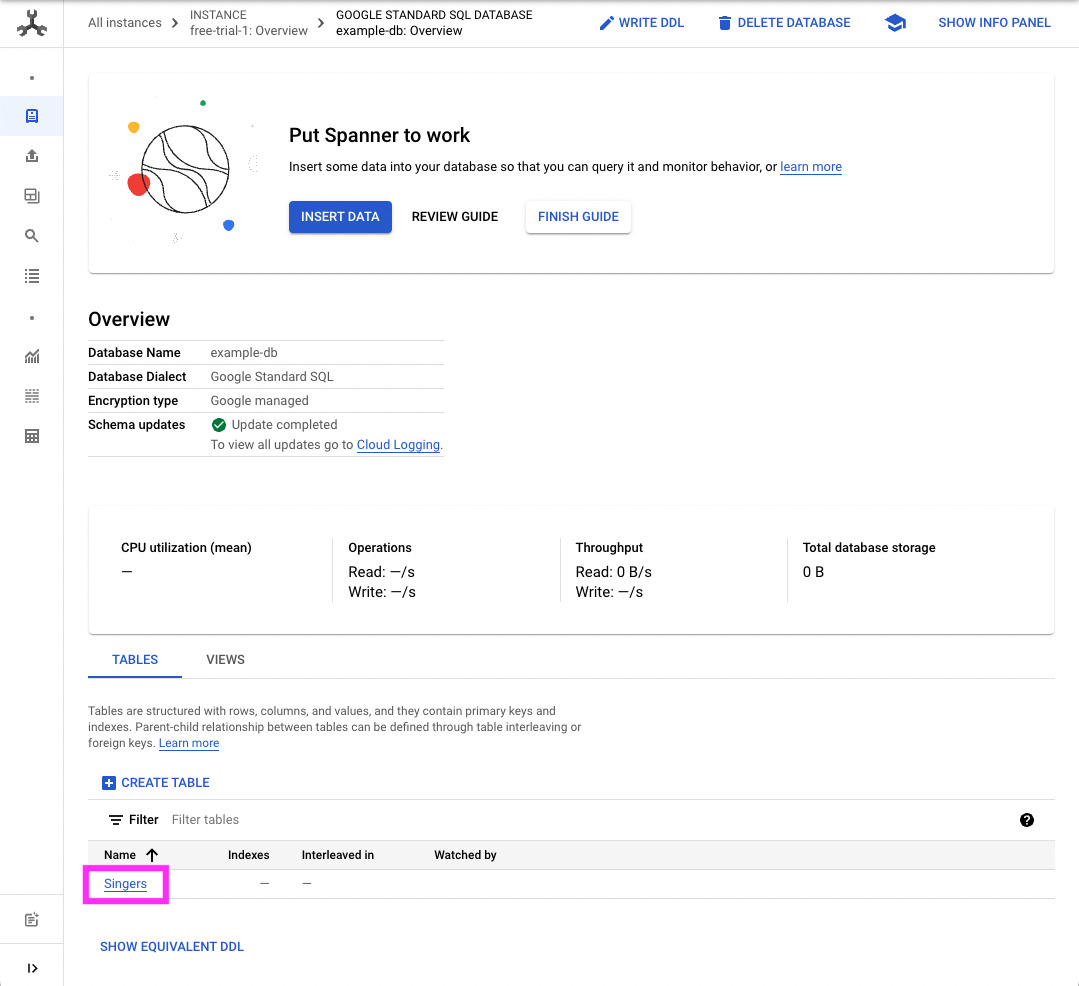Viewport: 1079px width, 986px height.
Task: Click DELETE DATABASE in the top bar
Action: [x=784, y=22]
